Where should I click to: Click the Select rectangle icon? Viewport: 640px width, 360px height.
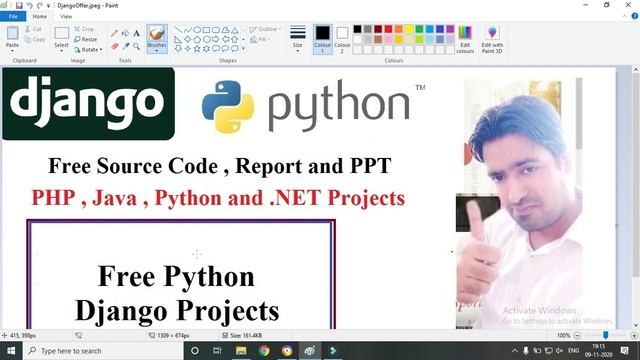[62, 33]
